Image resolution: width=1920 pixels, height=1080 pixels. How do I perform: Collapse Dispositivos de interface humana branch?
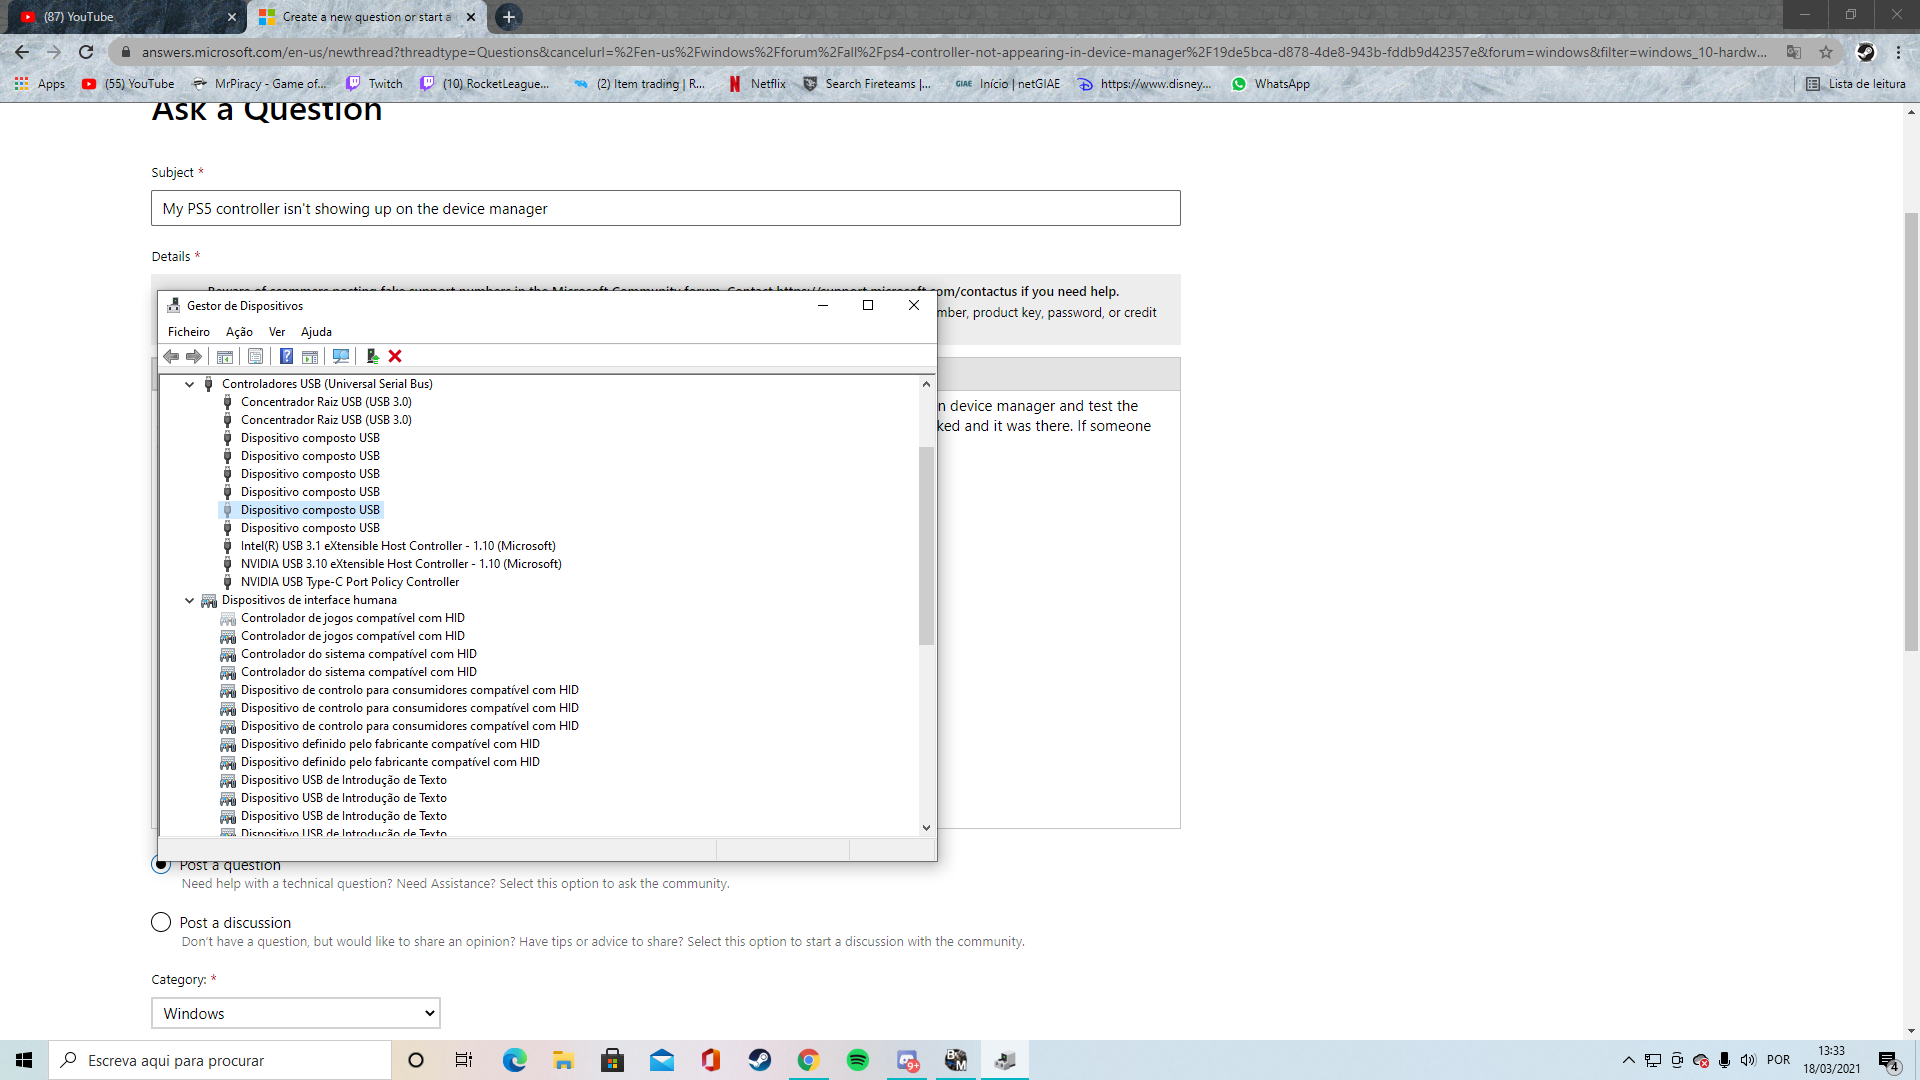[189, 600]
